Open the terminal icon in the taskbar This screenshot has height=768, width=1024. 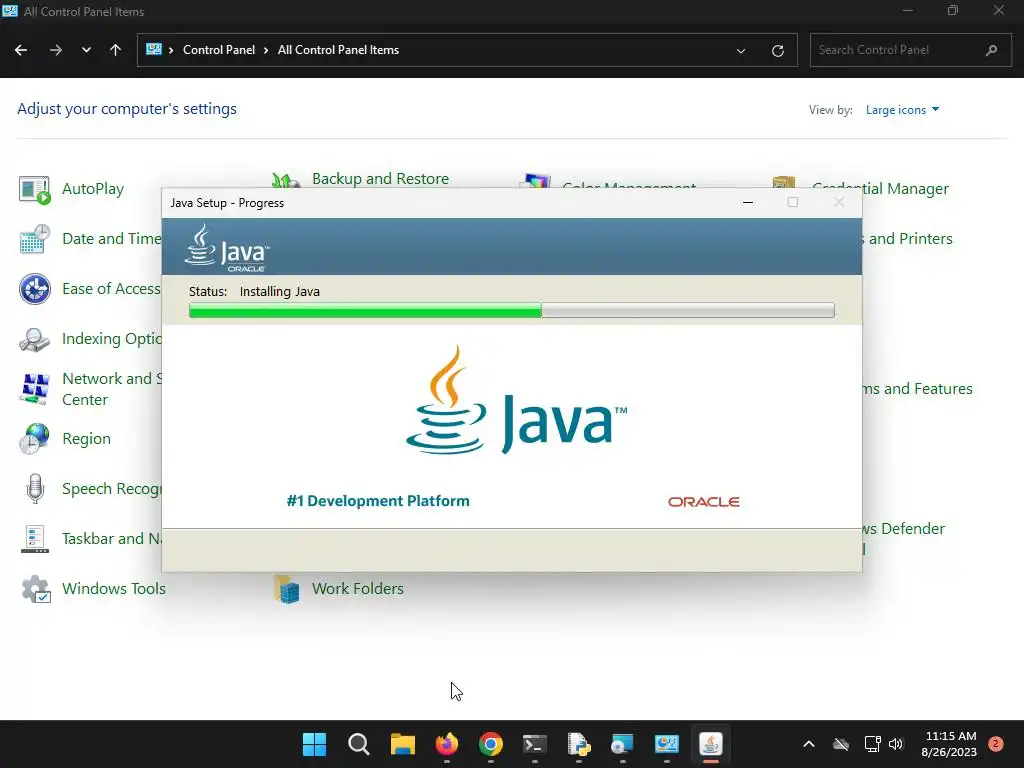(535, 744)
